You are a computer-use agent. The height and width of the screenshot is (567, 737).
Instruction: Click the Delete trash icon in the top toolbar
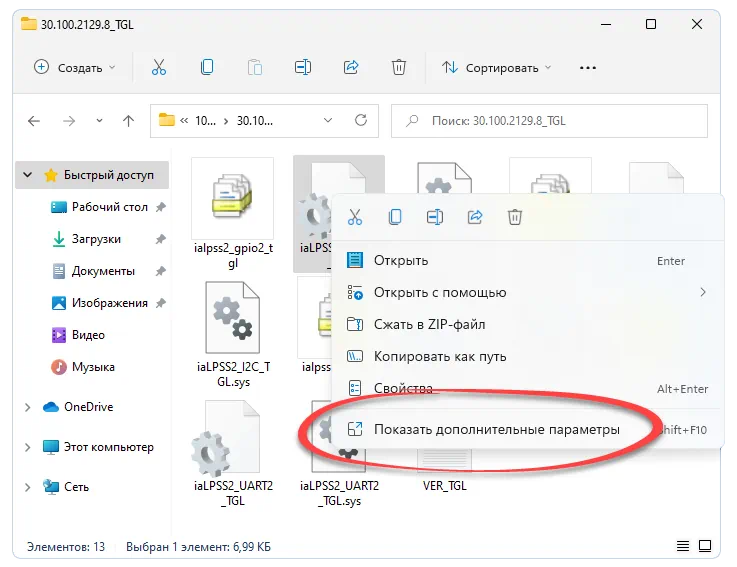pyautogui.click(x=399, y=68)
